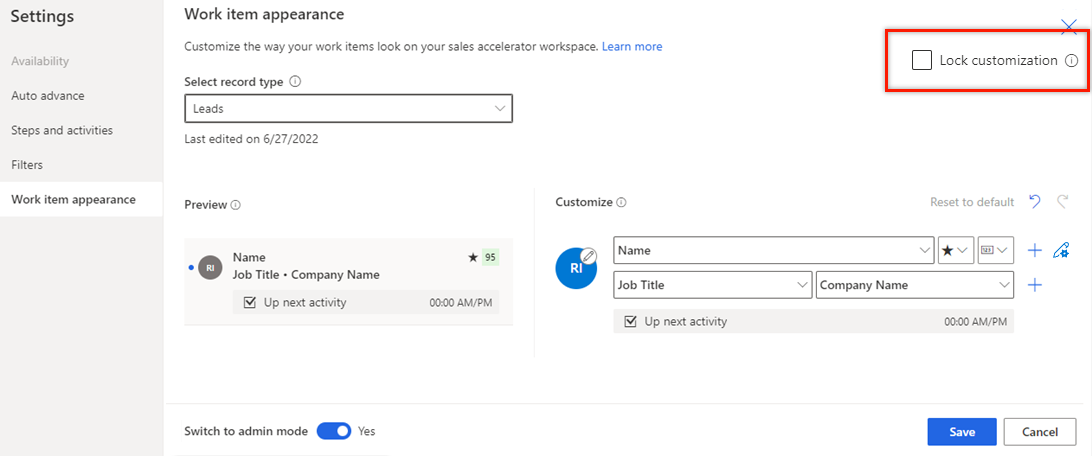The height and width of the screenshot is (456, 1092).
Task: Open the Company Name field dropdown
Action: click(915, 285)
